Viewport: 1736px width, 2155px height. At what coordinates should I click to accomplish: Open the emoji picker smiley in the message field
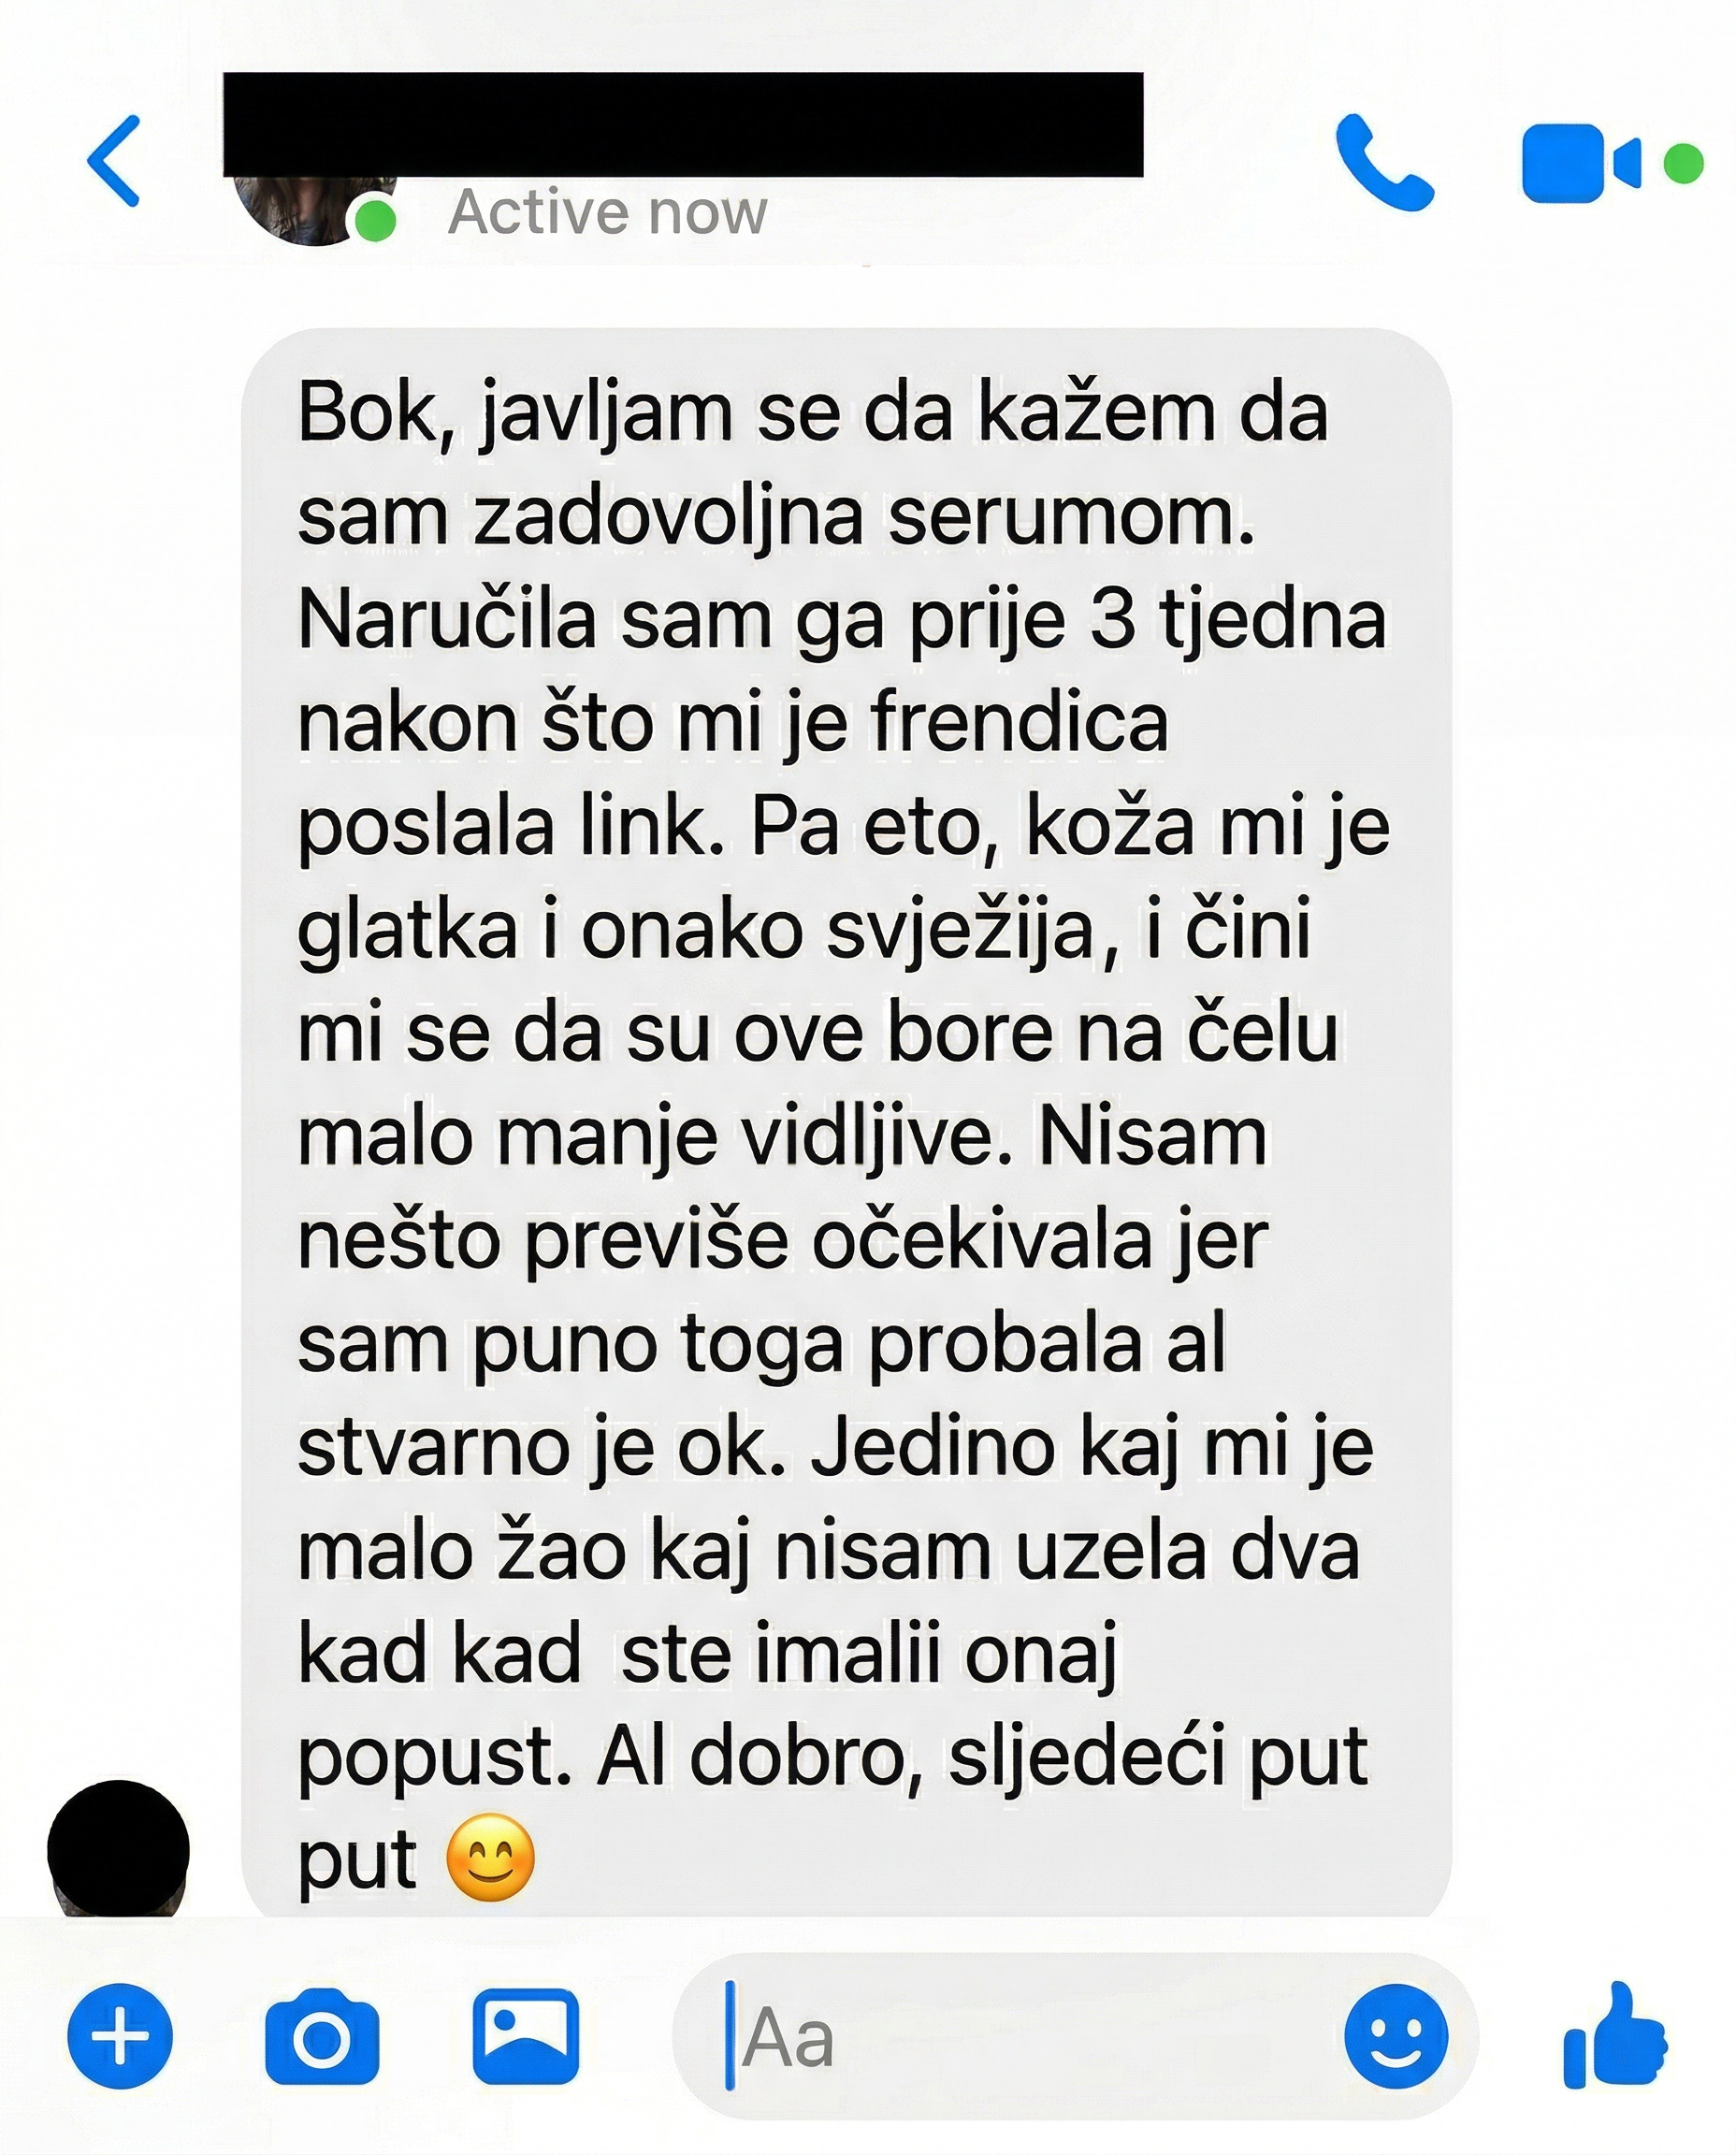coord(1396,2036)
